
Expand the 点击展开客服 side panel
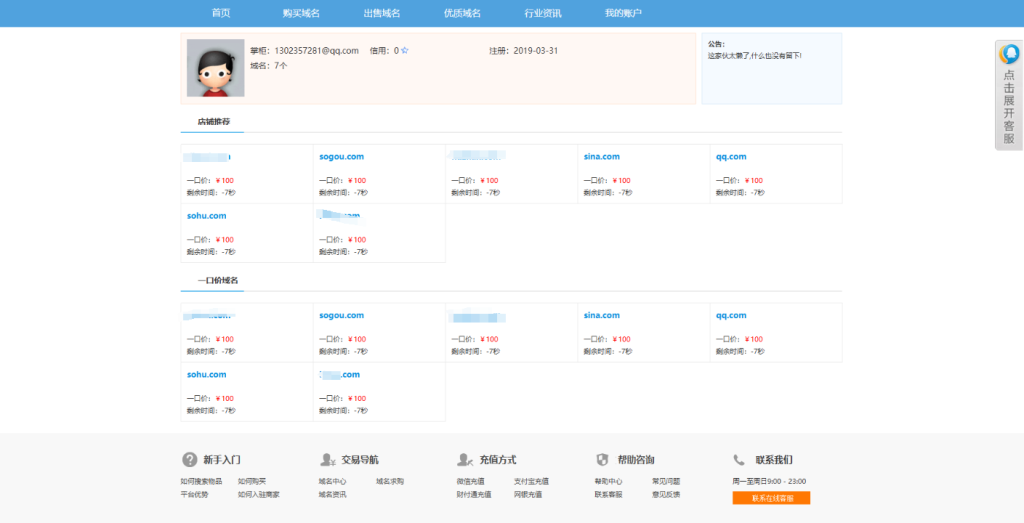pyautogui.click(x=1009, y=106)
